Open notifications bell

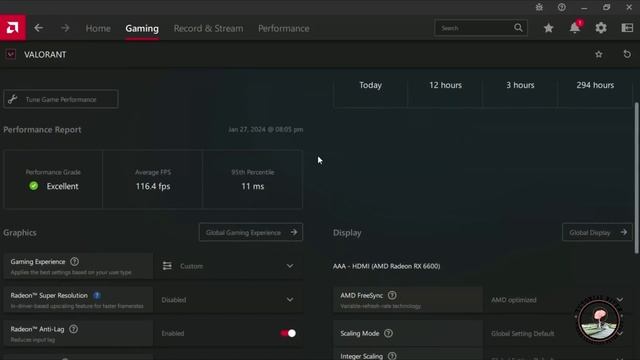[575, 28]
